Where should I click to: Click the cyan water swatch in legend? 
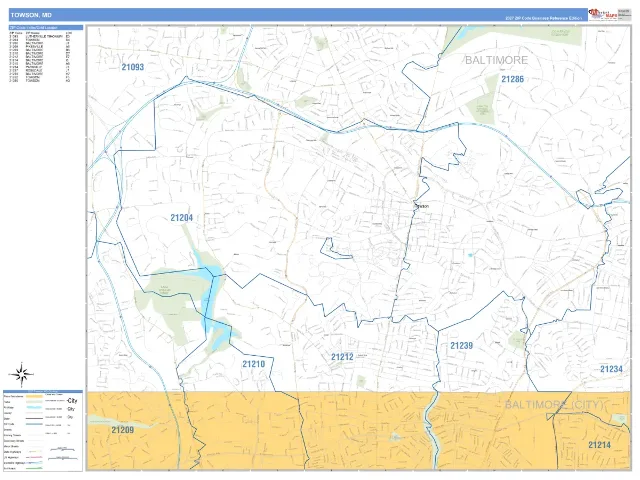point(34,407)
